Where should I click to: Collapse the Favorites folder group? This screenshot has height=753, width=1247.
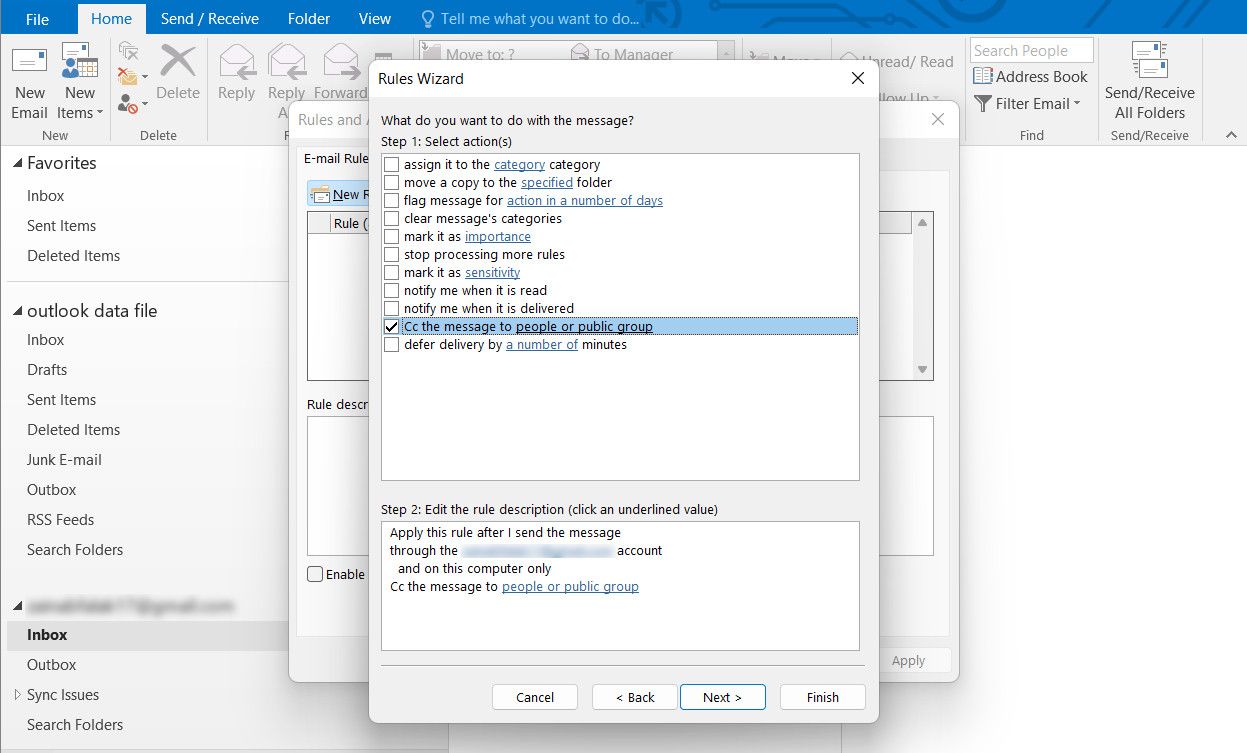17,164
